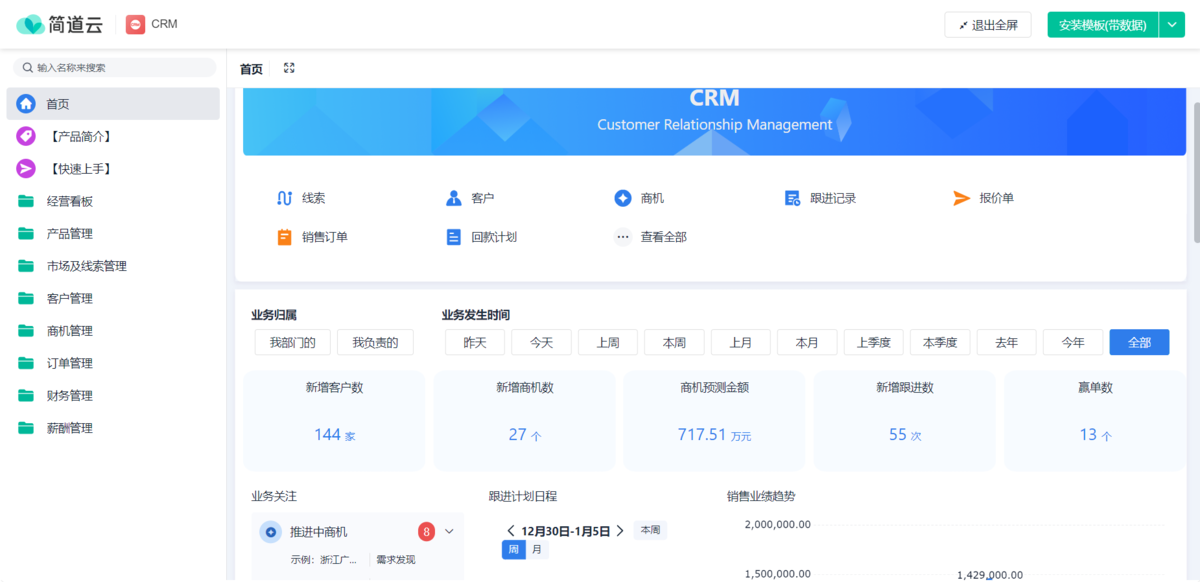Viewport: 1200px width, 582px height.
Task: Select the 全部 time filter
Action: [1139, 342]
